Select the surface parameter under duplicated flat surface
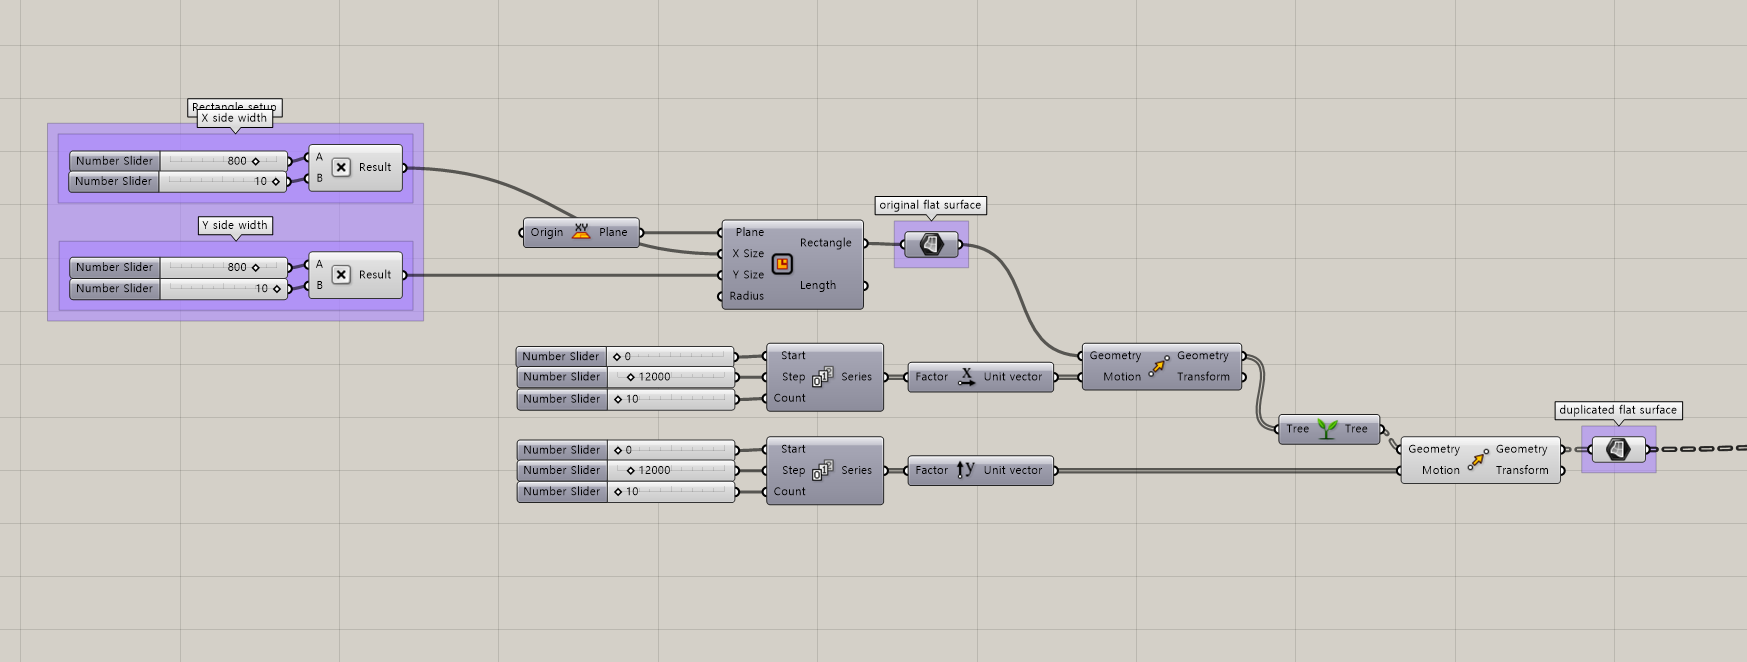This screenshot has height=662, width=1747. coord(1618,450)
